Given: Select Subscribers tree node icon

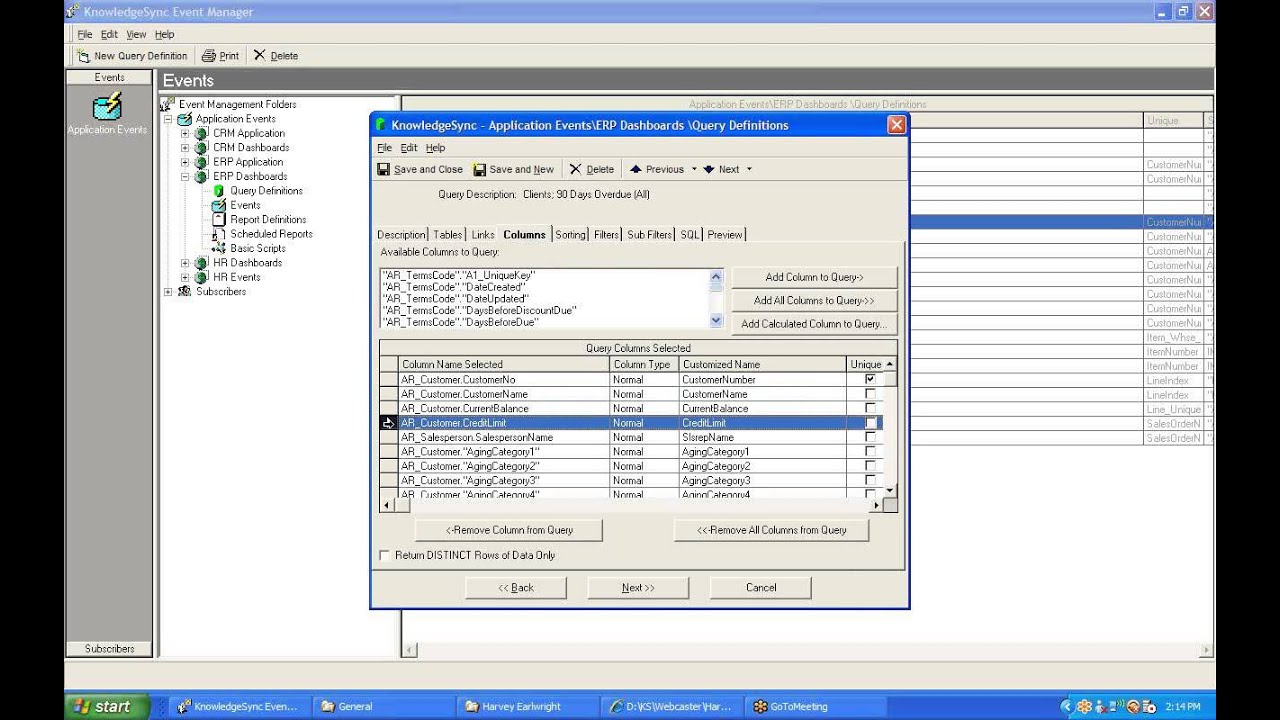Looking at the screenshot, I should coord(184,291).
